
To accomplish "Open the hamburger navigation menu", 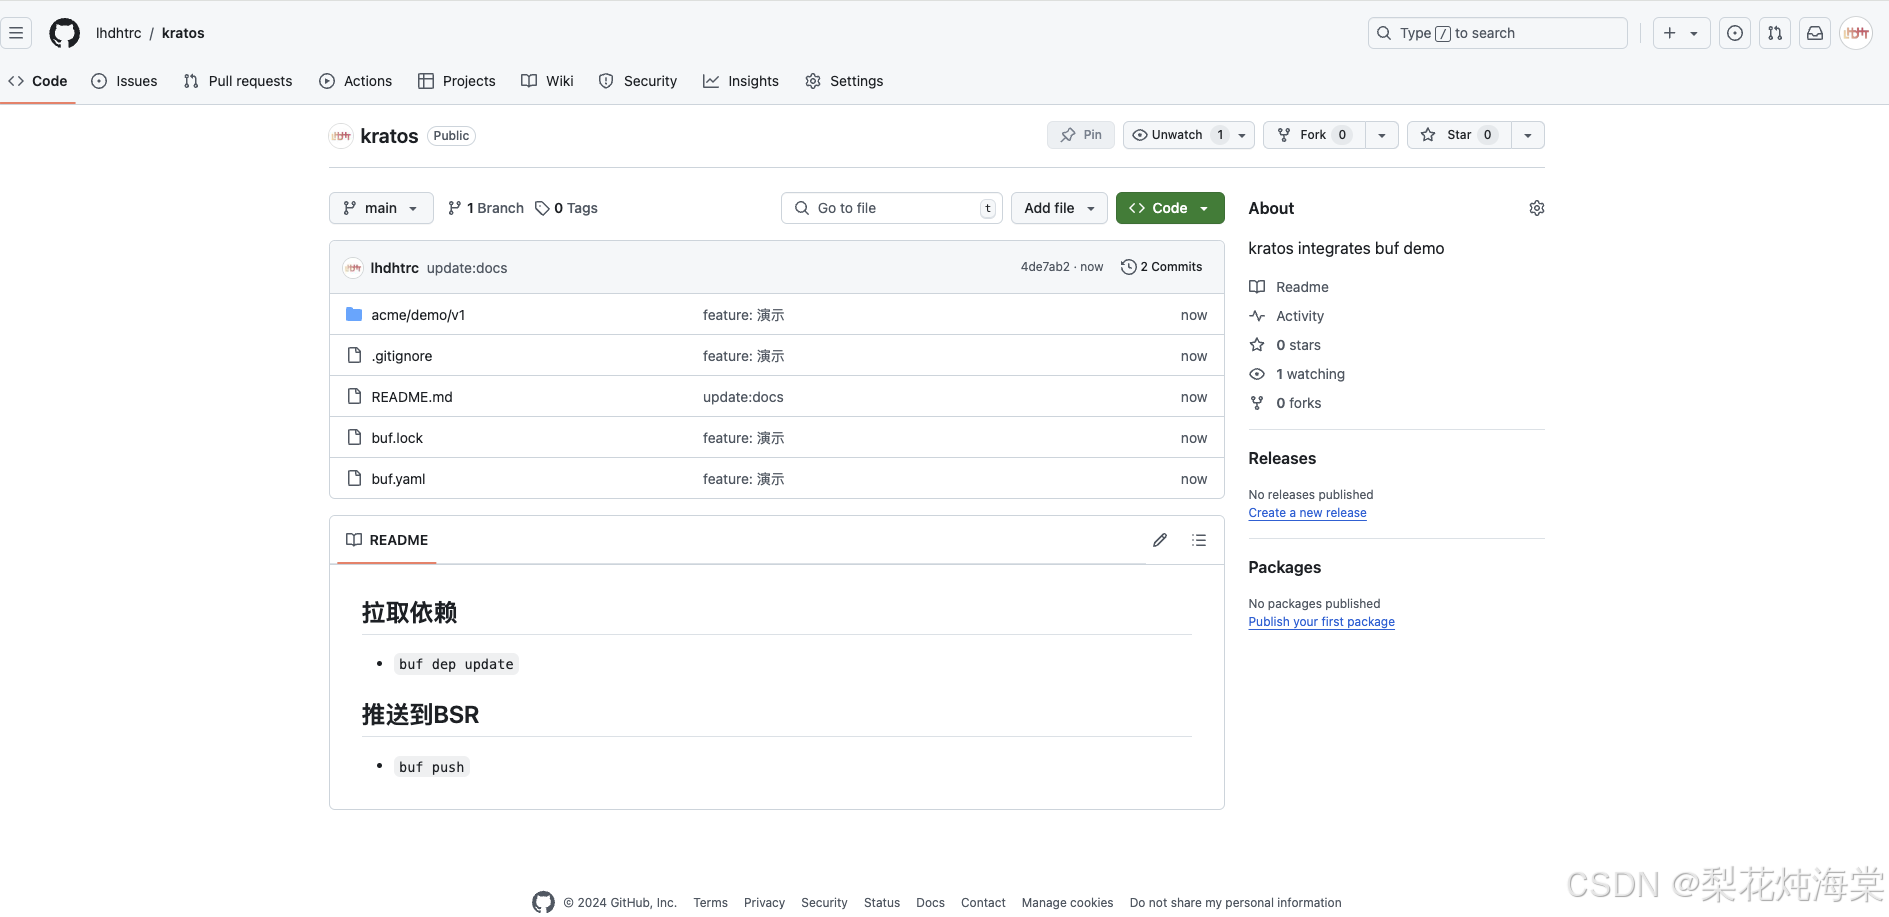I will [16, 33].
